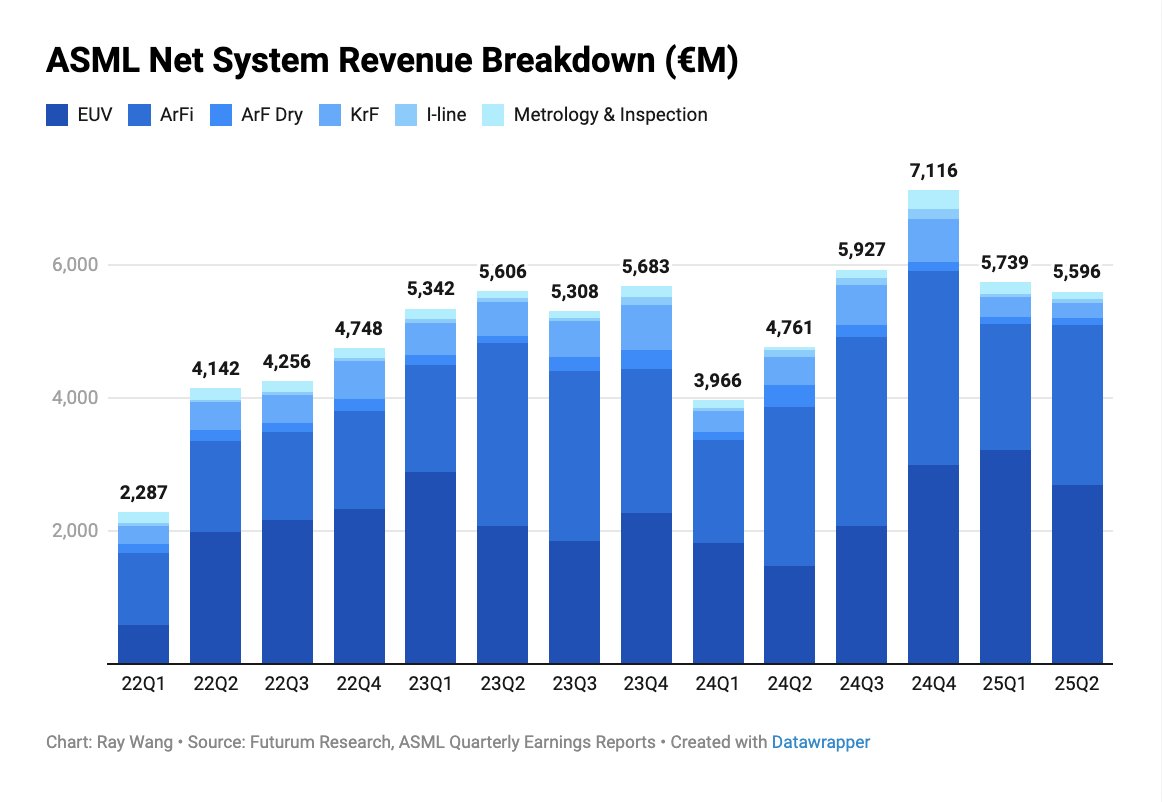
Task: Click the 24Q1 axis label
Action: (x=717, y=683)
